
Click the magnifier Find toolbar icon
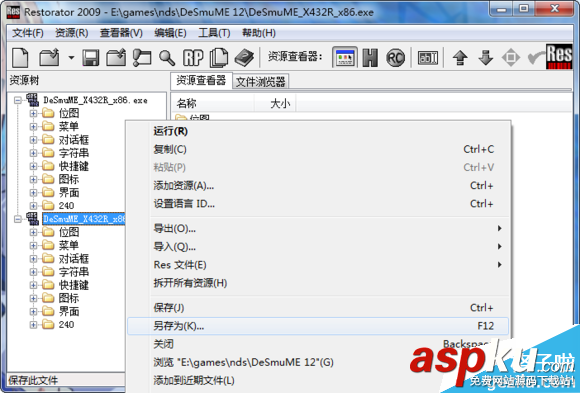tap(167, 58)
